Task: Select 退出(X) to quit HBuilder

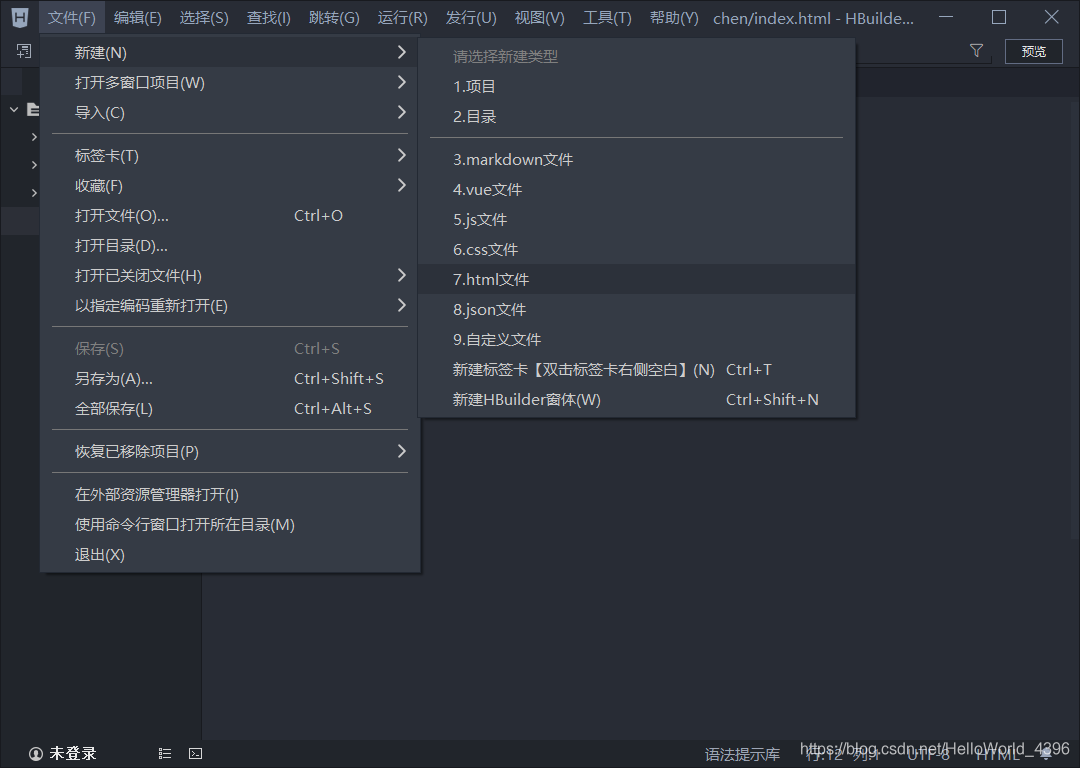Action: pos(230,554)
